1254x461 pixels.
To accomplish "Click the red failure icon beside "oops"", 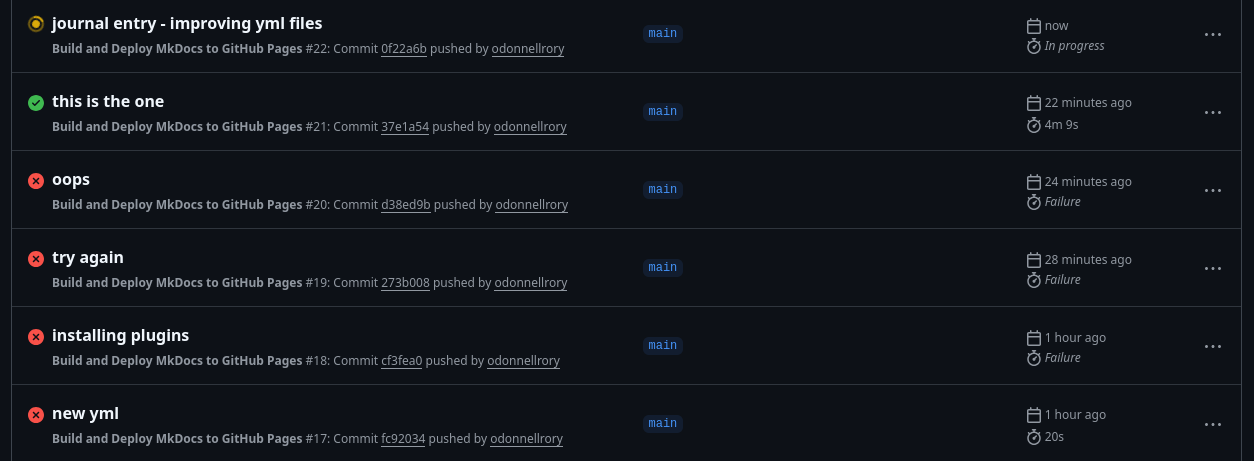I will pos(36,180).
